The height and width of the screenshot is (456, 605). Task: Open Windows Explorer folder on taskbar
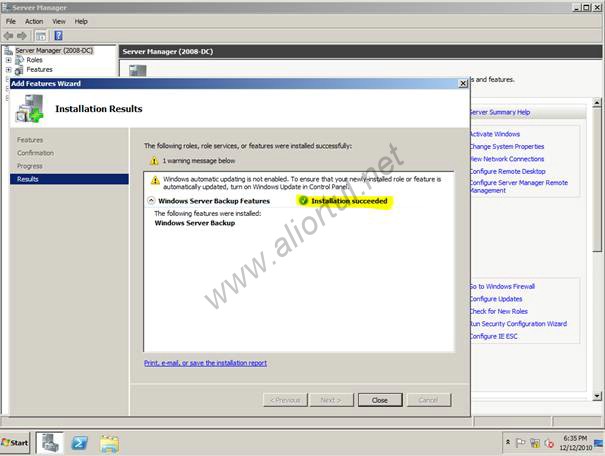(110, 443)
